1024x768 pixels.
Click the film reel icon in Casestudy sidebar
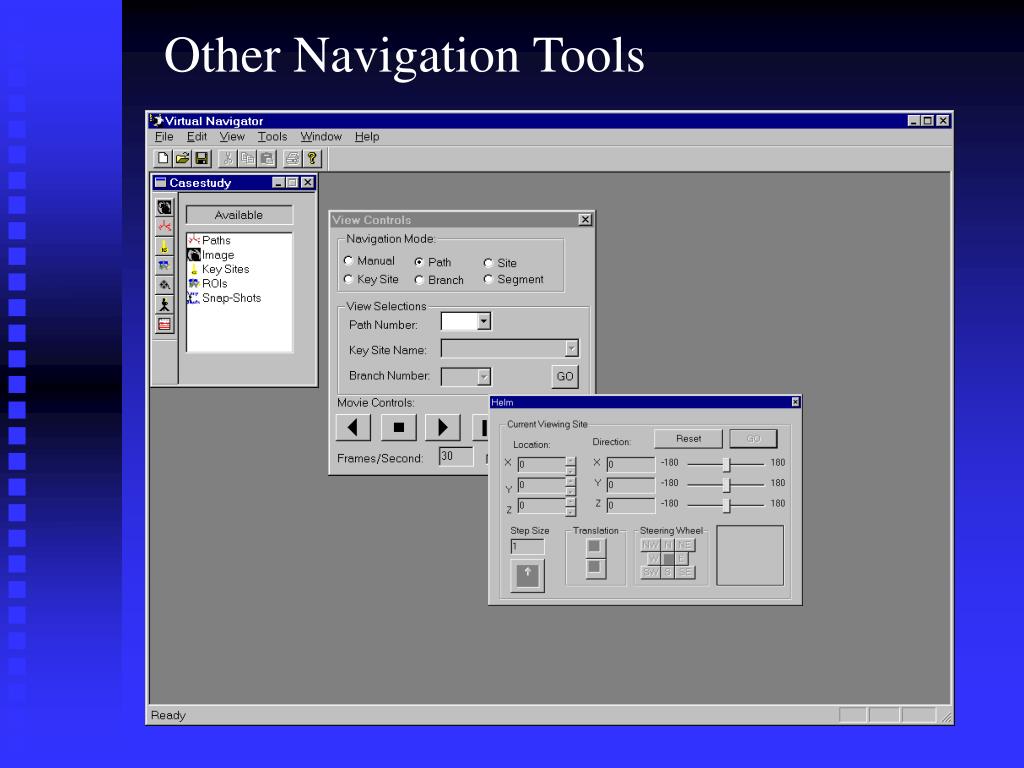[165, 285]
